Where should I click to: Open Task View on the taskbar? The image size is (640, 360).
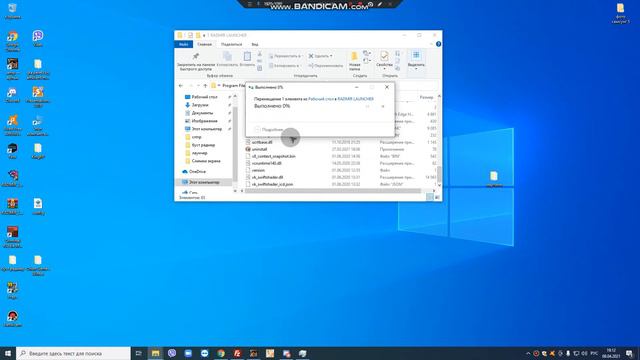139,353
